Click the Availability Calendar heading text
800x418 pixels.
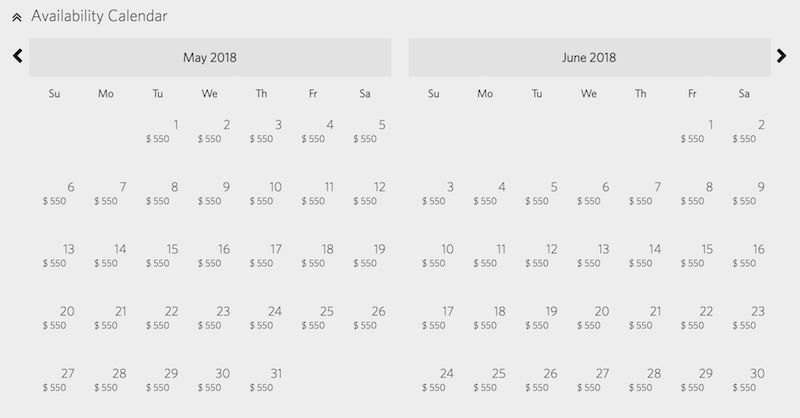(99, 16)
